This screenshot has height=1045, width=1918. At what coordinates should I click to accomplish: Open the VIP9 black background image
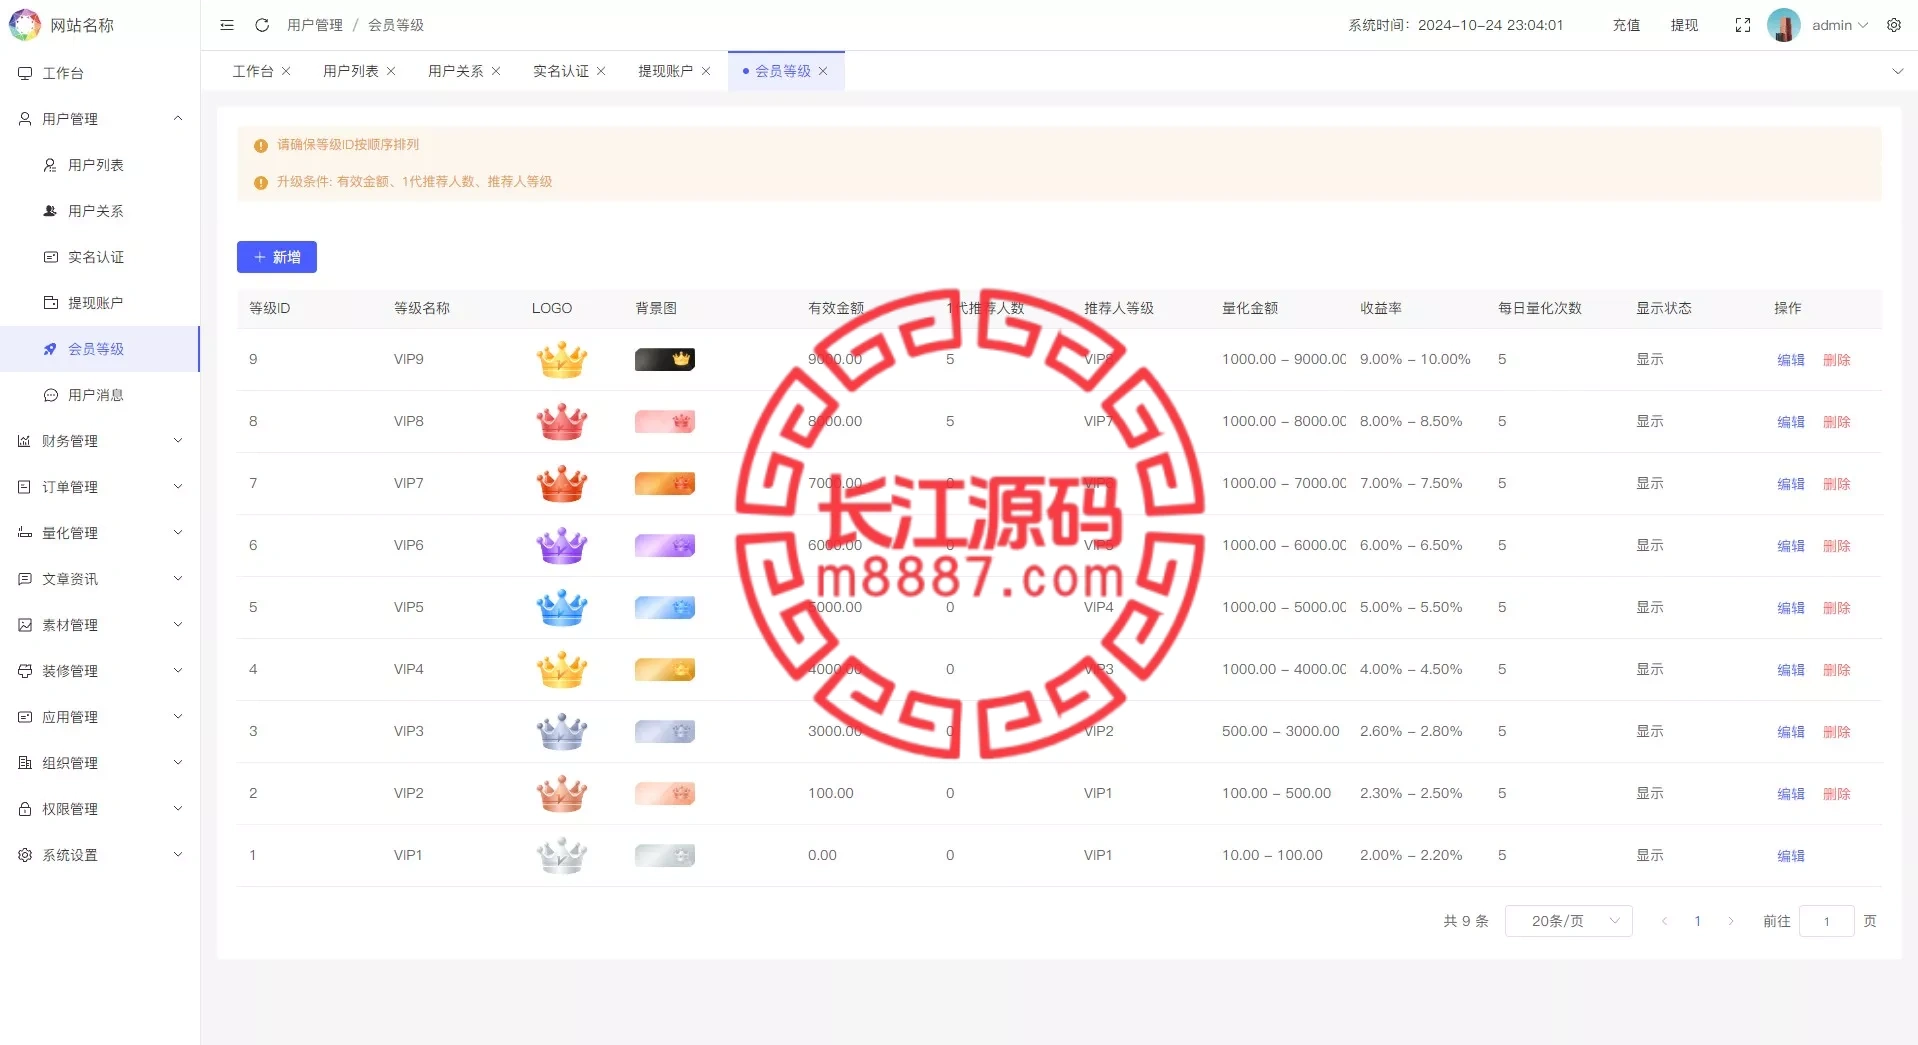click(x=665, y=359)
